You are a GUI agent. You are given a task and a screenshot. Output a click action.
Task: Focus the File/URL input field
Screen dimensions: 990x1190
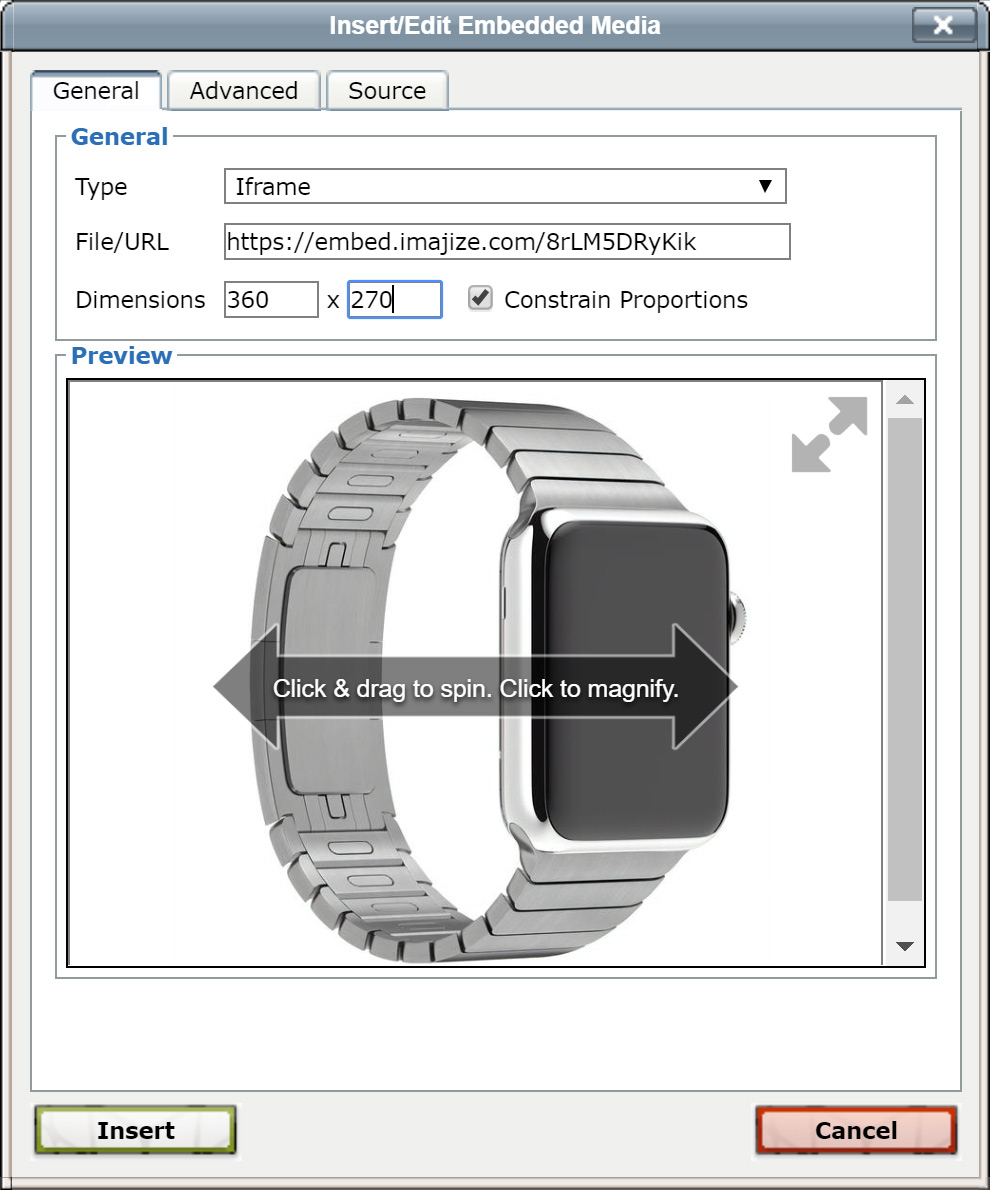[507, 242]
